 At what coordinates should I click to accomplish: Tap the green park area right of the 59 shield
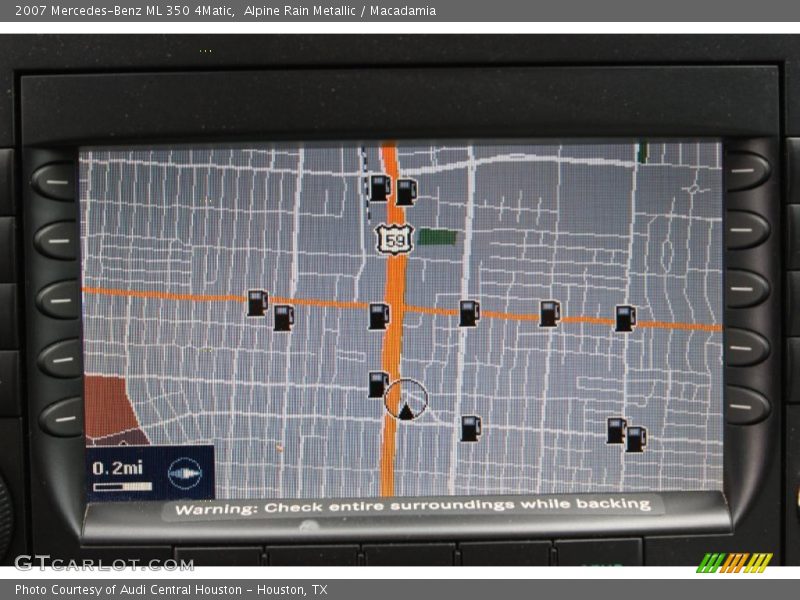click(x=437, y=237)
